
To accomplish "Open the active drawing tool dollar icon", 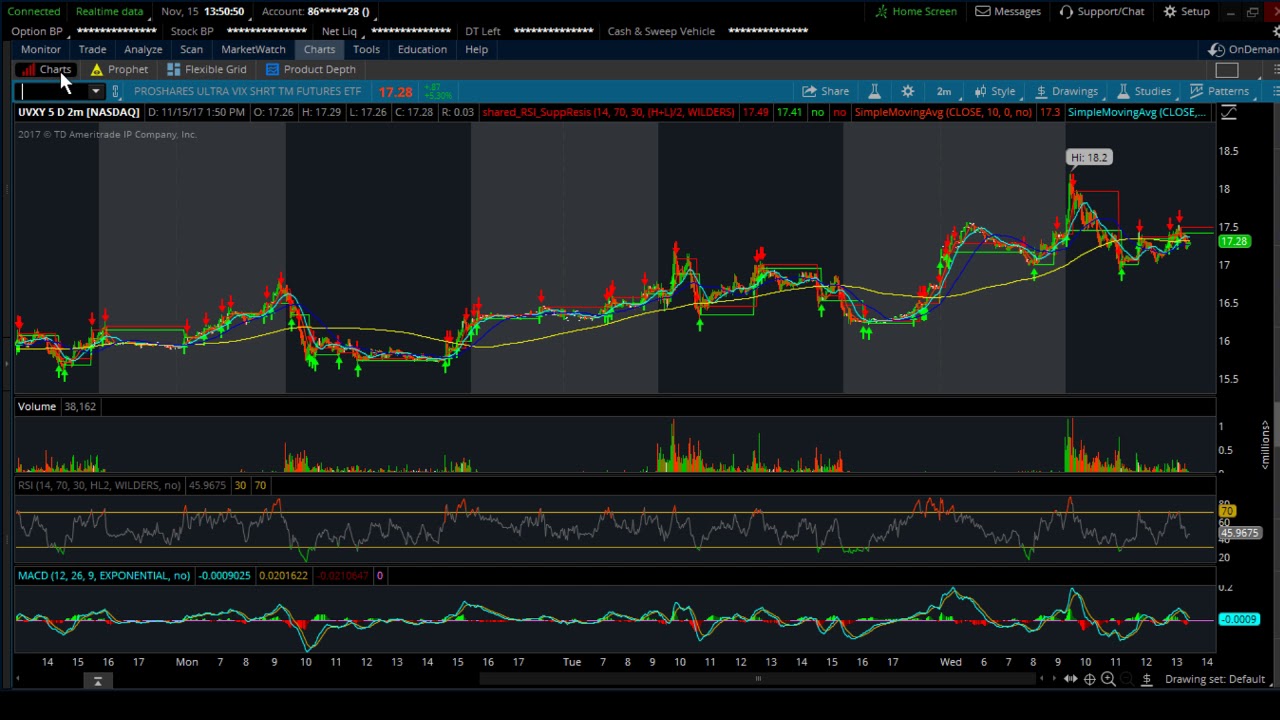I will pyautogui.click(x=1147, y=679).
